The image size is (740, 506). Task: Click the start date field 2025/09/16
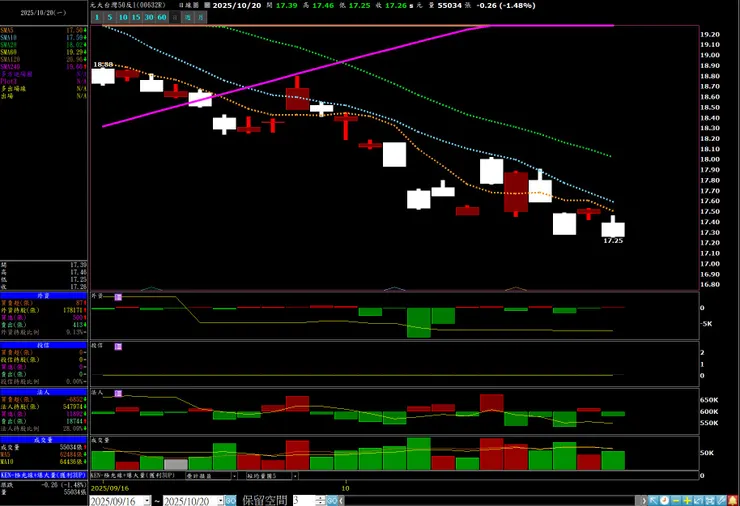[116, 501]
